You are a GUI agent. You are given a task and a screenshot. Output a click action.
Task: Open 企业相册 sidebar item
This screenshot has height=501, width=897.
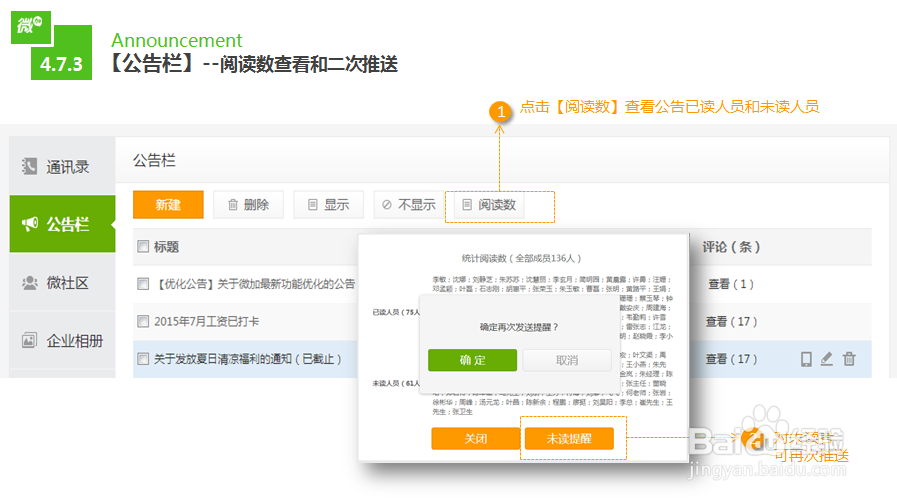[62, 341]
